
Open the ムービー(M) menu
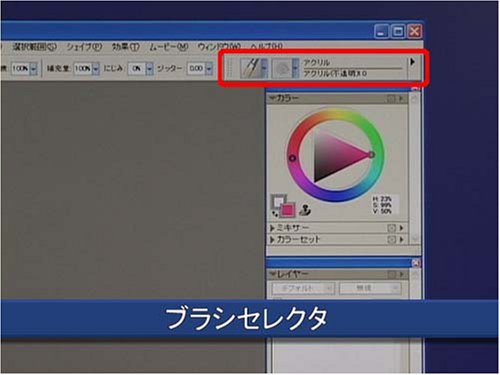[x=168, y=47]
